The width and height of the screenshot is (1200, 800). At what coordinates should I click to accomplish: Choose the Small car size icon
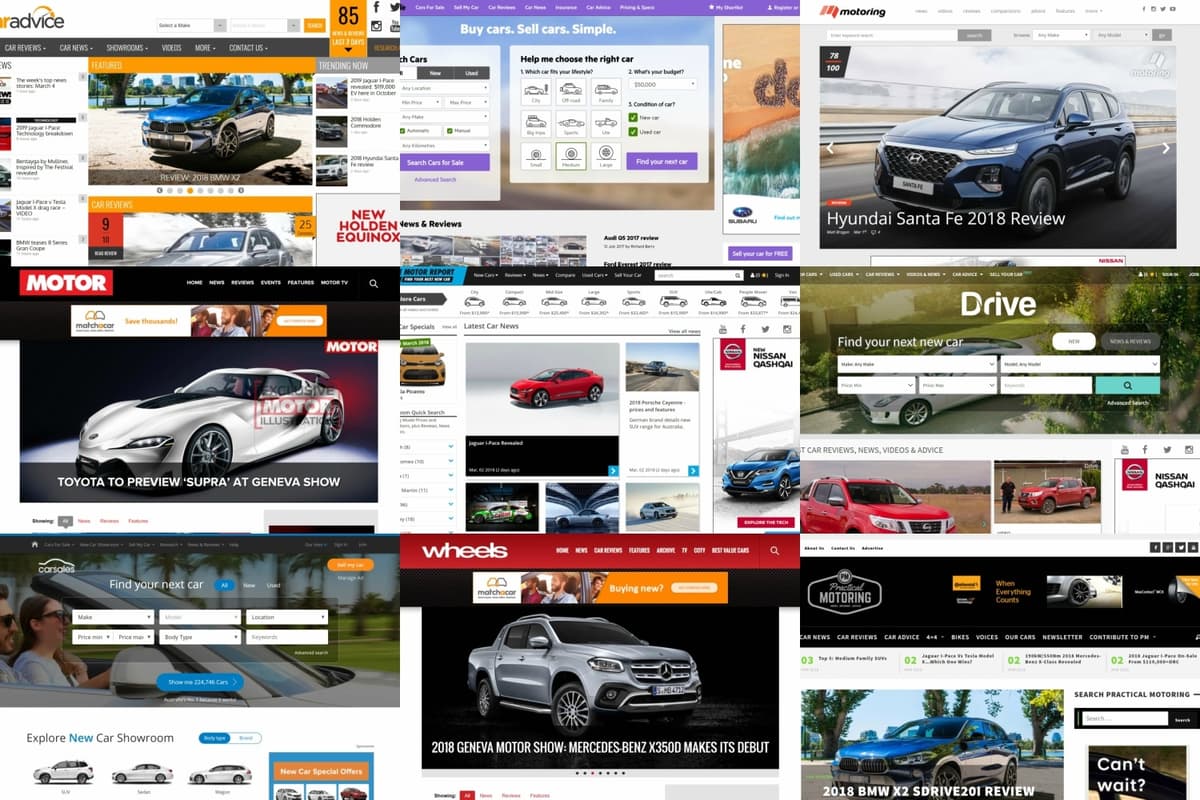pos(536,156)
